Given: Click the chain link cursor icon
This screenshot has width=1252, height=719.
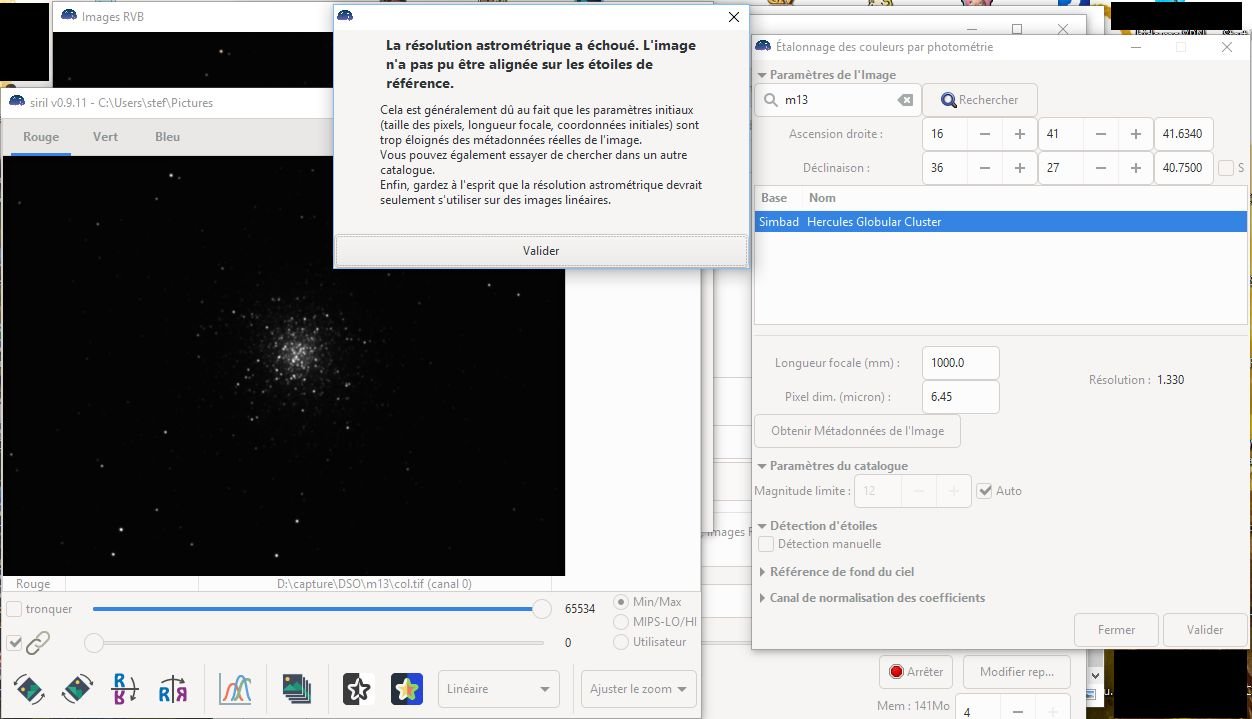Looking at the screenshot, I should click(x=38, y=643).
